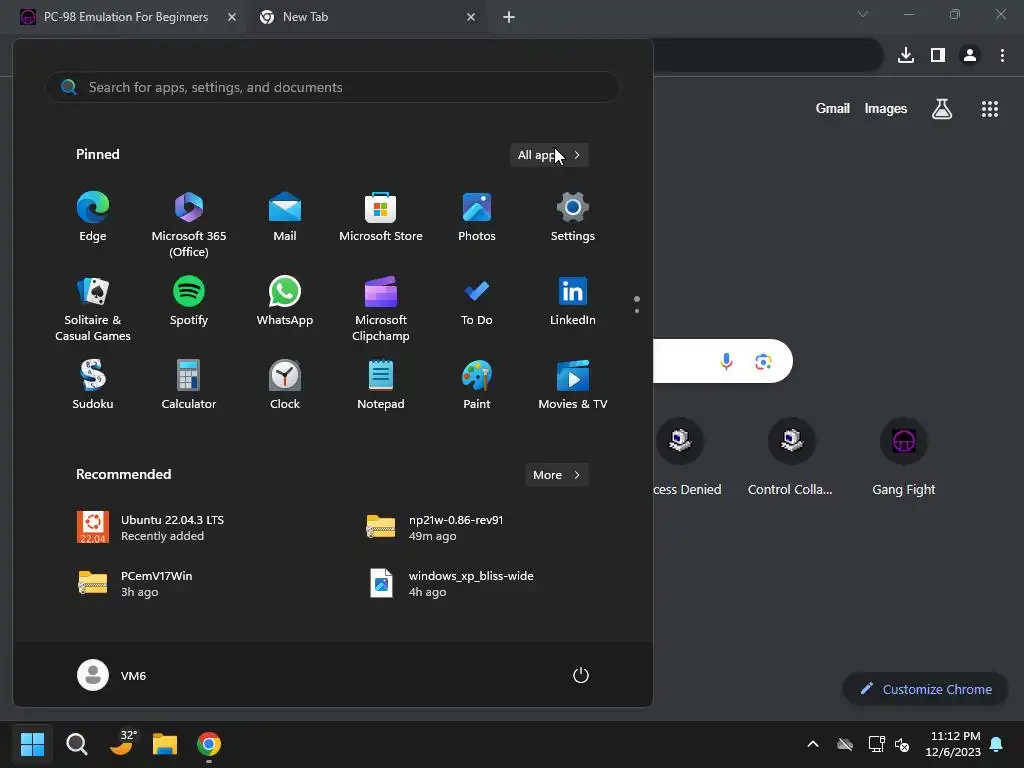Click Customize Chrome button
The image size is (1024, 768).
[x=925, y=689]
